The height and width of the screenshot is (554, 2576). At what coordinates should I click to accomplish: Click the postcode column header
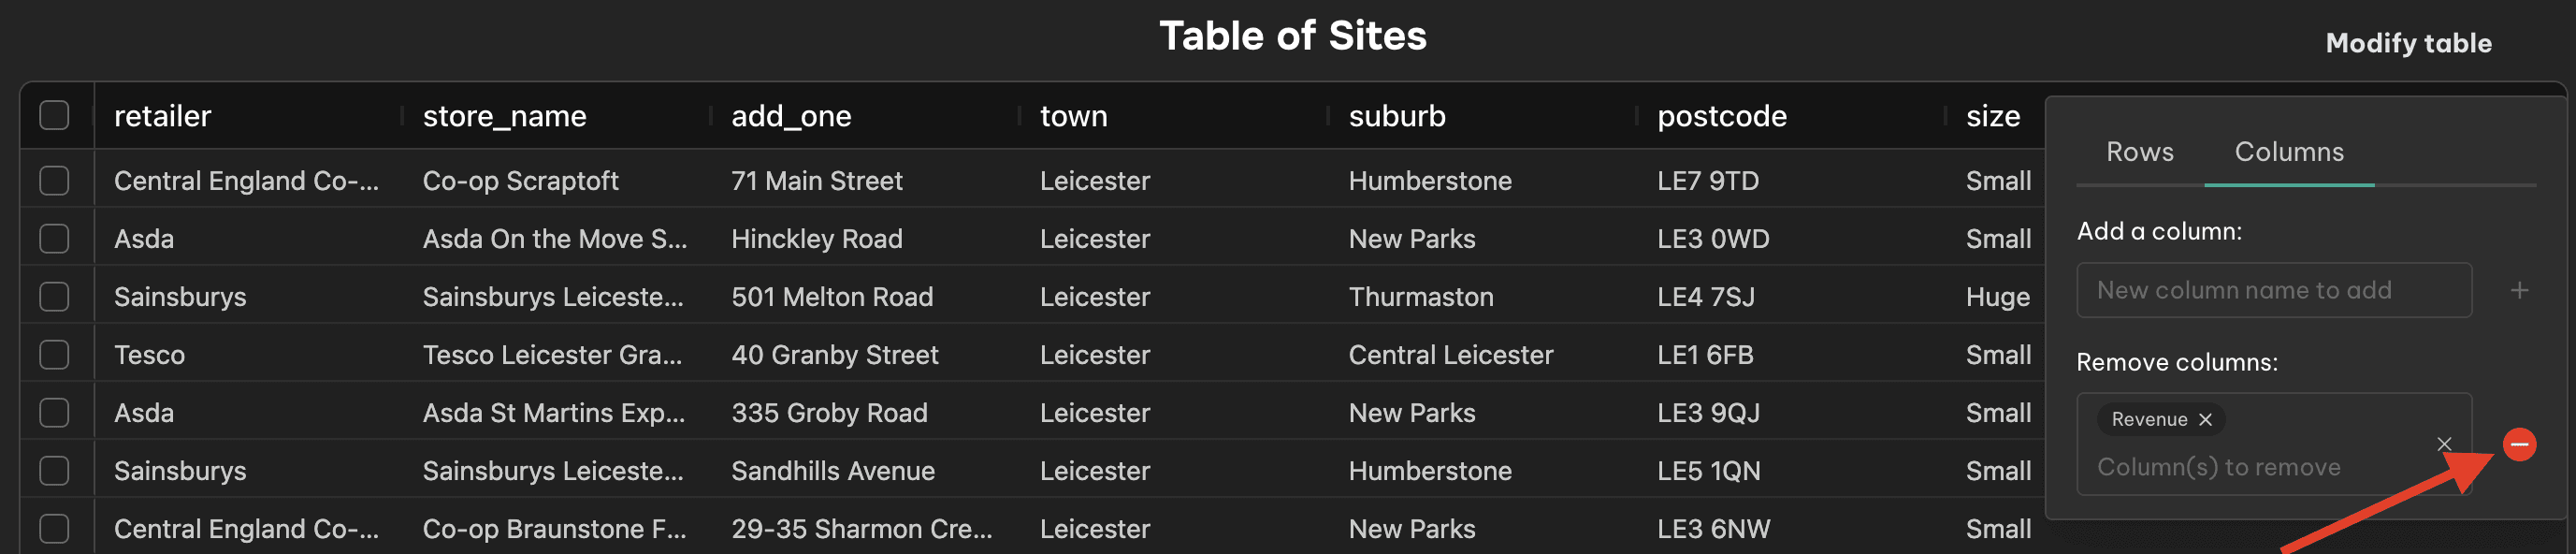click(x=1721, y=116)
